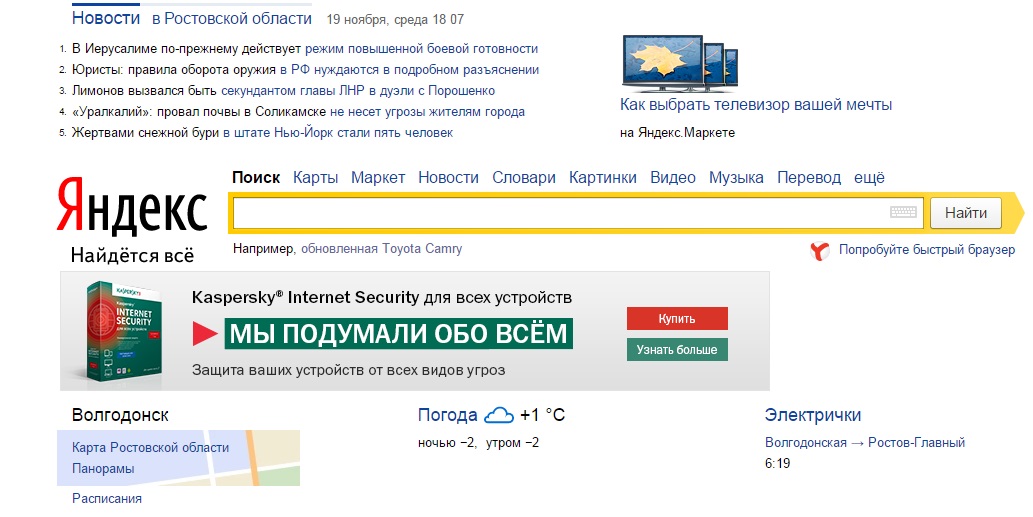Click the date 19 ноября, среда
The height and width of the screenshot is (517, 1033).
click(377, 20)
